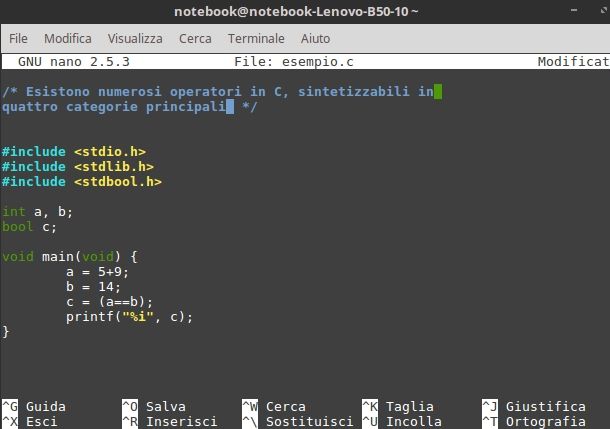Image resolution: width=610 pixels, height=429 pixels.
Task: Place cursor on '#include <stdio.h>' line
Action: pyautogui.click(x=74, y=152)
